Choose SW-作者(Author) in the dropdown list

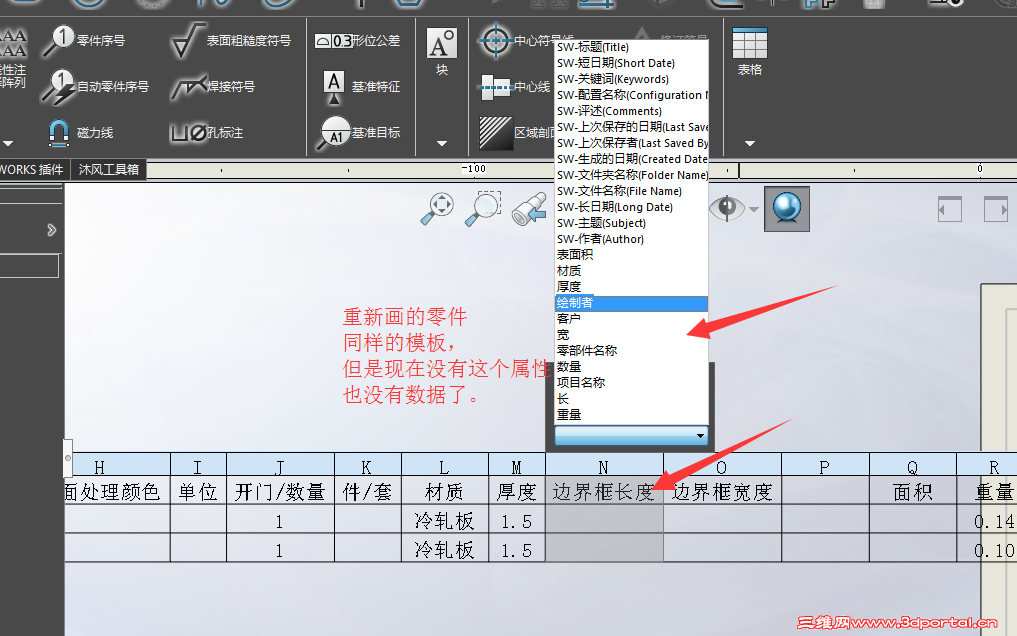tap(631, 239)
